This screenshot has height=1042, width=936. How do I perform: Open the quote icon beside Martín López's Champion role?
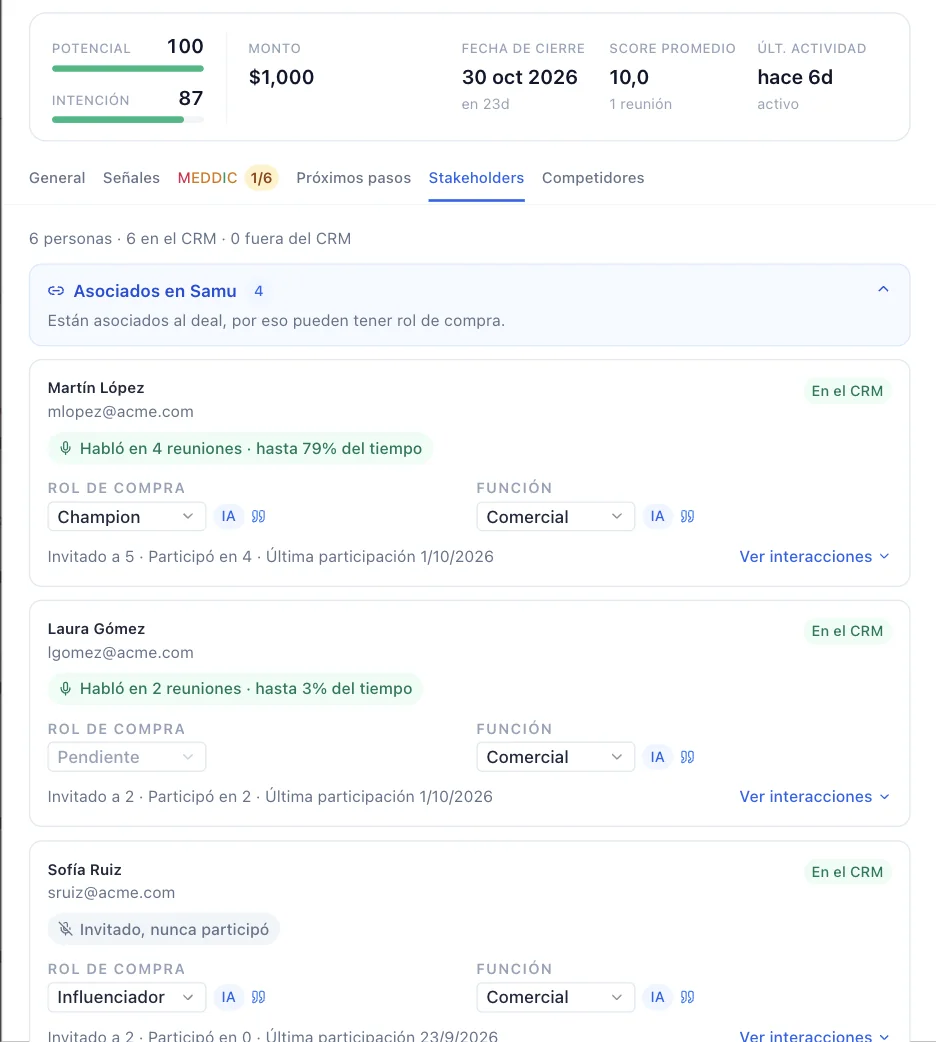259,516
